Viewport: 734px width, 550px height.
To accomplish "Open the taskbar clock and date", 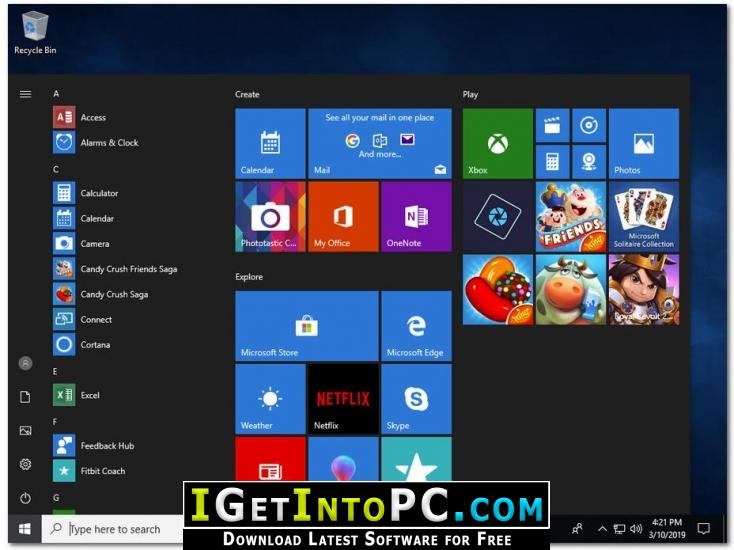I will click(x=667, y=528).
